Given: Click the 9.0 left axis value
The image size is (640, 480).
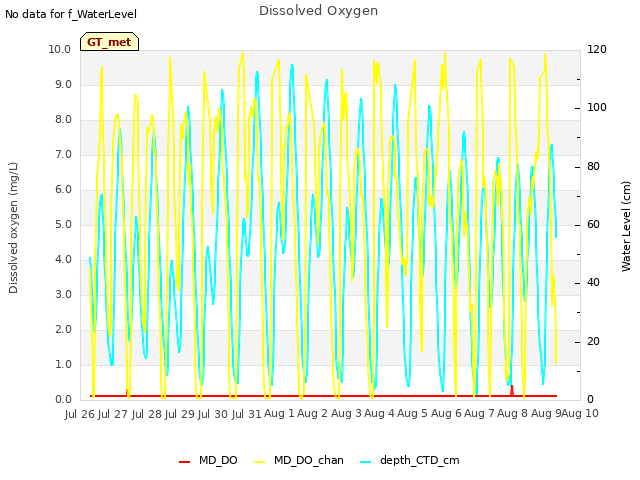Looking at the screenshot, I should [x=63, y=84].
